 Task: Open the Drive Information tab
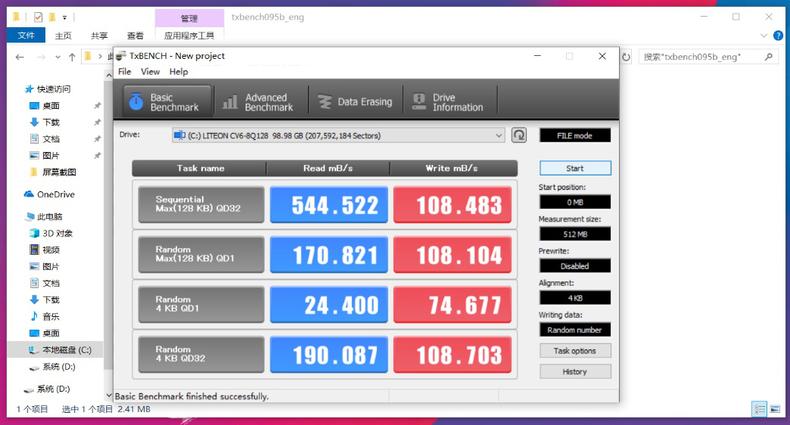[449, 102]
